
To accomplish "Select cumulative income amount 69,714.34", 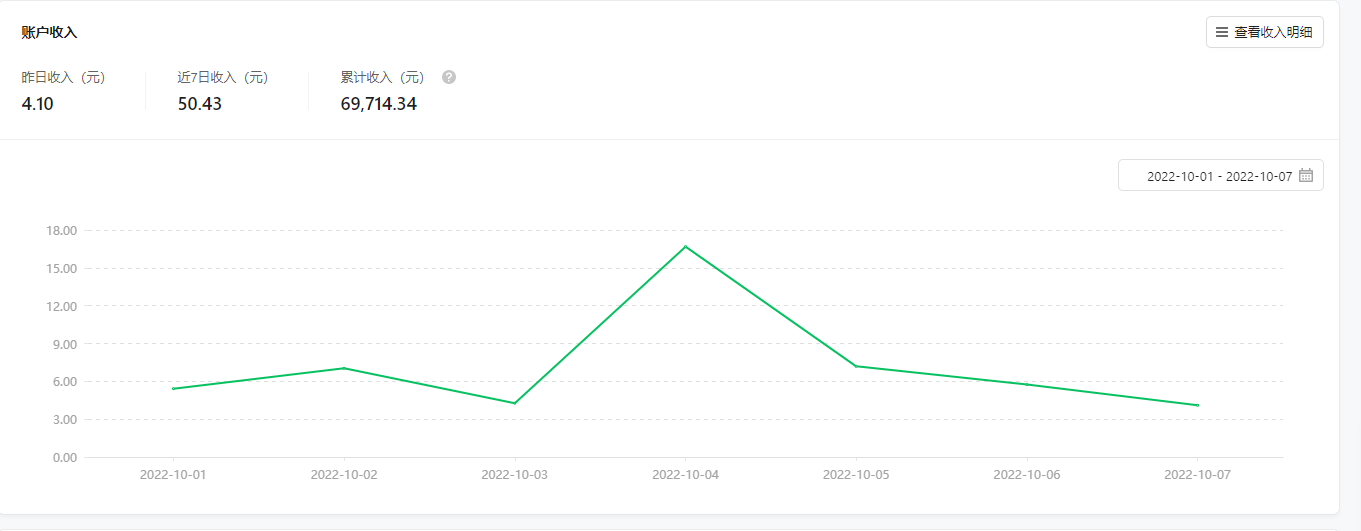I will coord(379,103).
